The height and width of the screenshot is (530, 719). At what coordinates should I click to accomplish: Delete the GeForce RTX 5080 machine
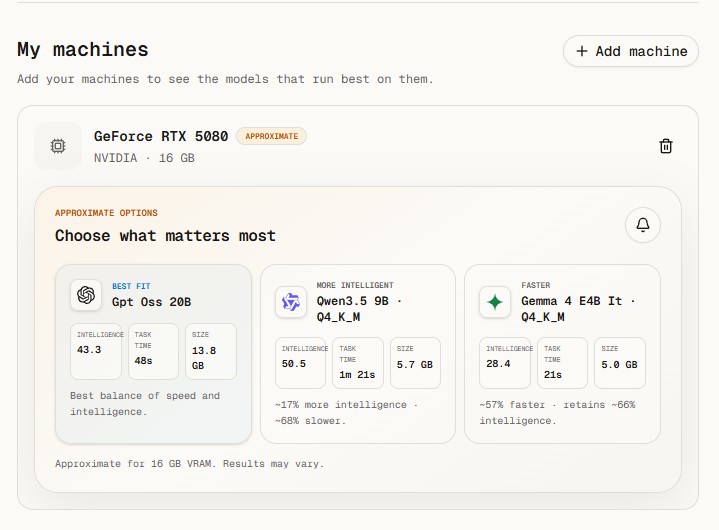[666, 146]
